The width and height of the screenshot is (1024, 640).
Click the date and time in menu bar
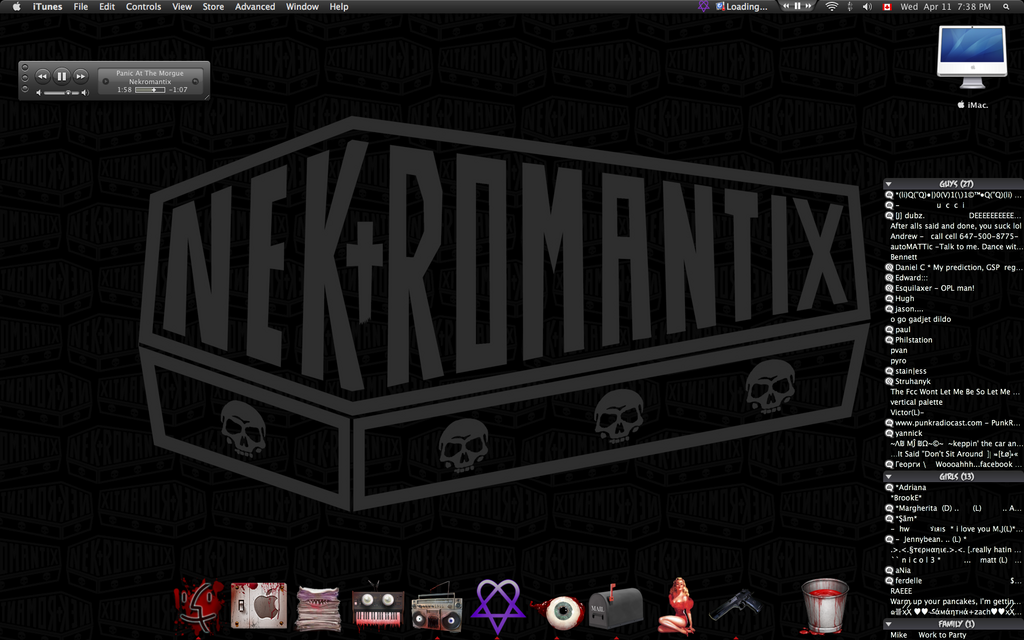[945, 7]
